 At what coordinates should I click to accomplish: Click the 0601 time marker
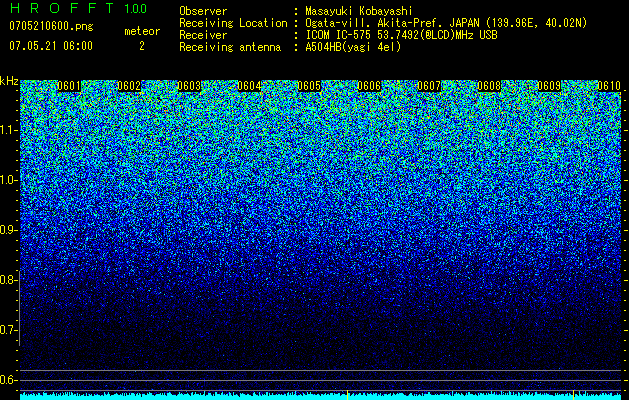click(x=69, y=86)
